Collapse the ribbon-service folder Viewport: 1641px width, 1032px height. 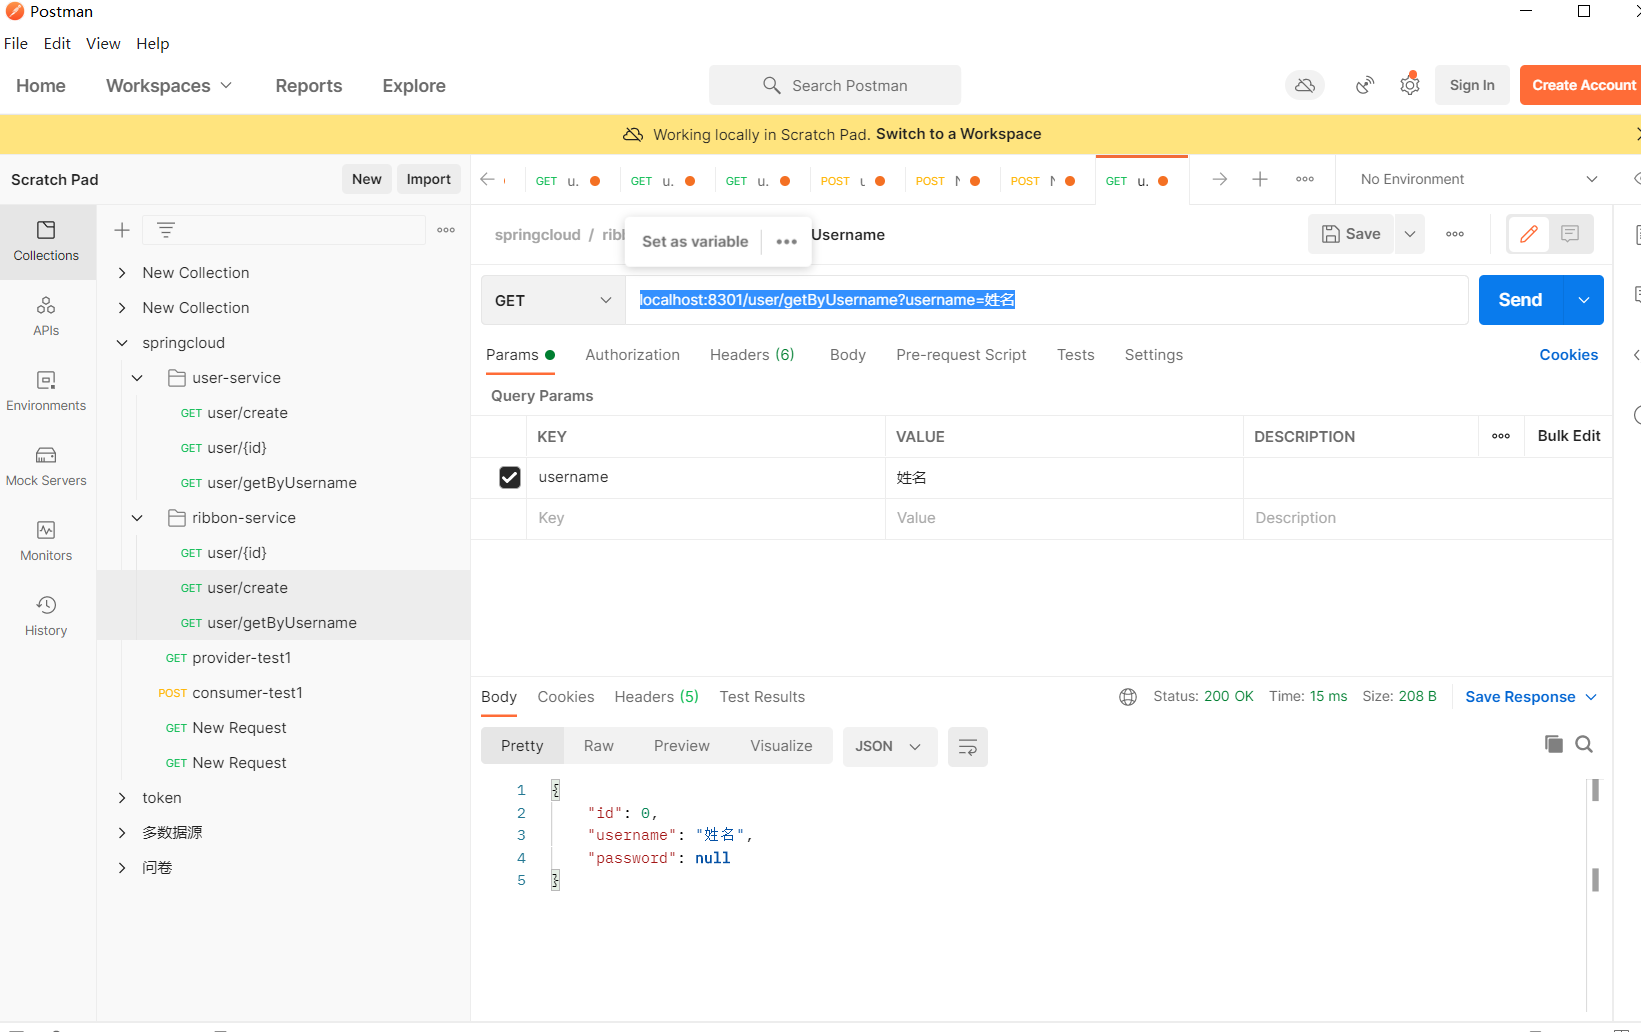tap(137, 518)
